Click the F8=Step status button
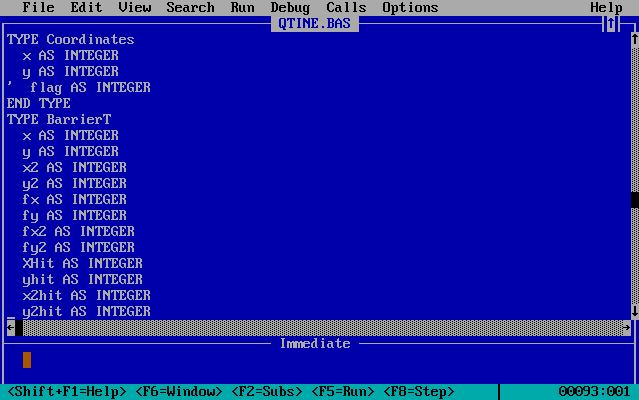 [419, 391]
